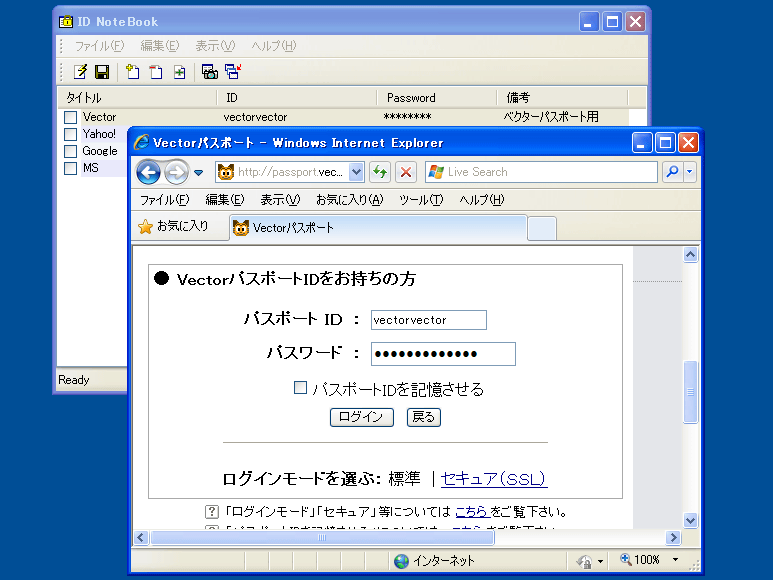Click the remove-item icon with red minus
The width and height of the screenshot is (773, 580).
156,72
